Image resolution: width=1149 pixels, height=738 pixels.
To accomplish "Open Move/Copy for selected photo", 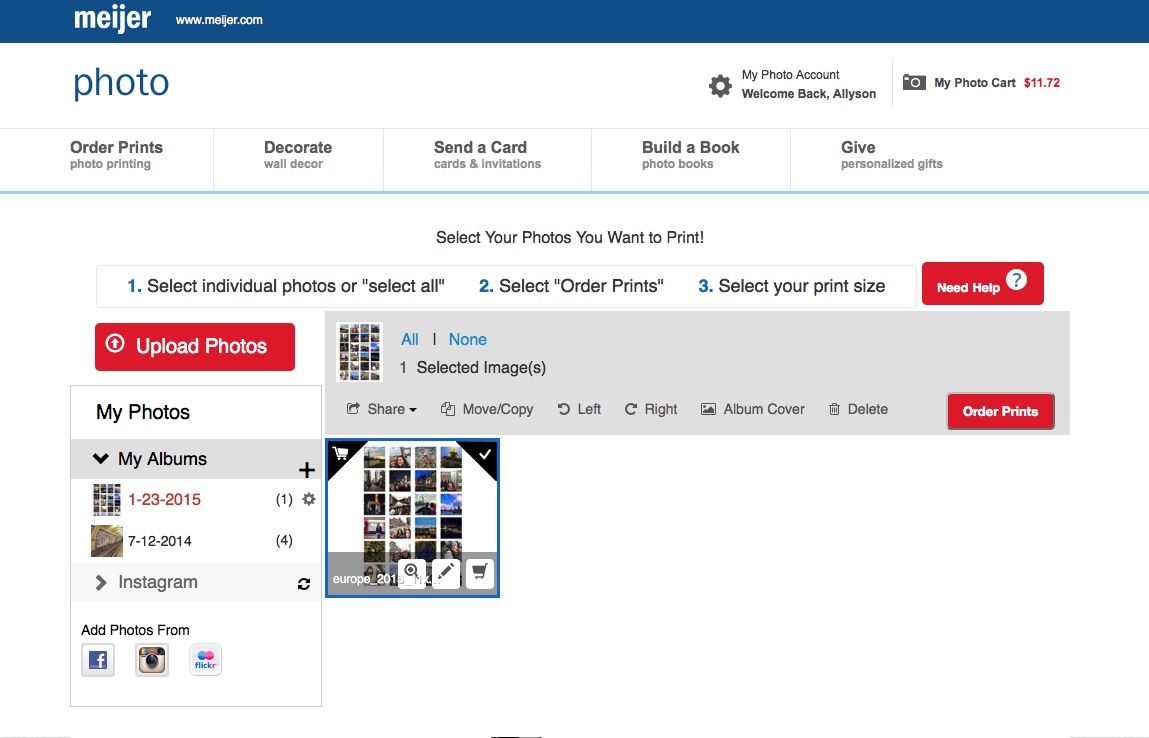I will (487, 409).
